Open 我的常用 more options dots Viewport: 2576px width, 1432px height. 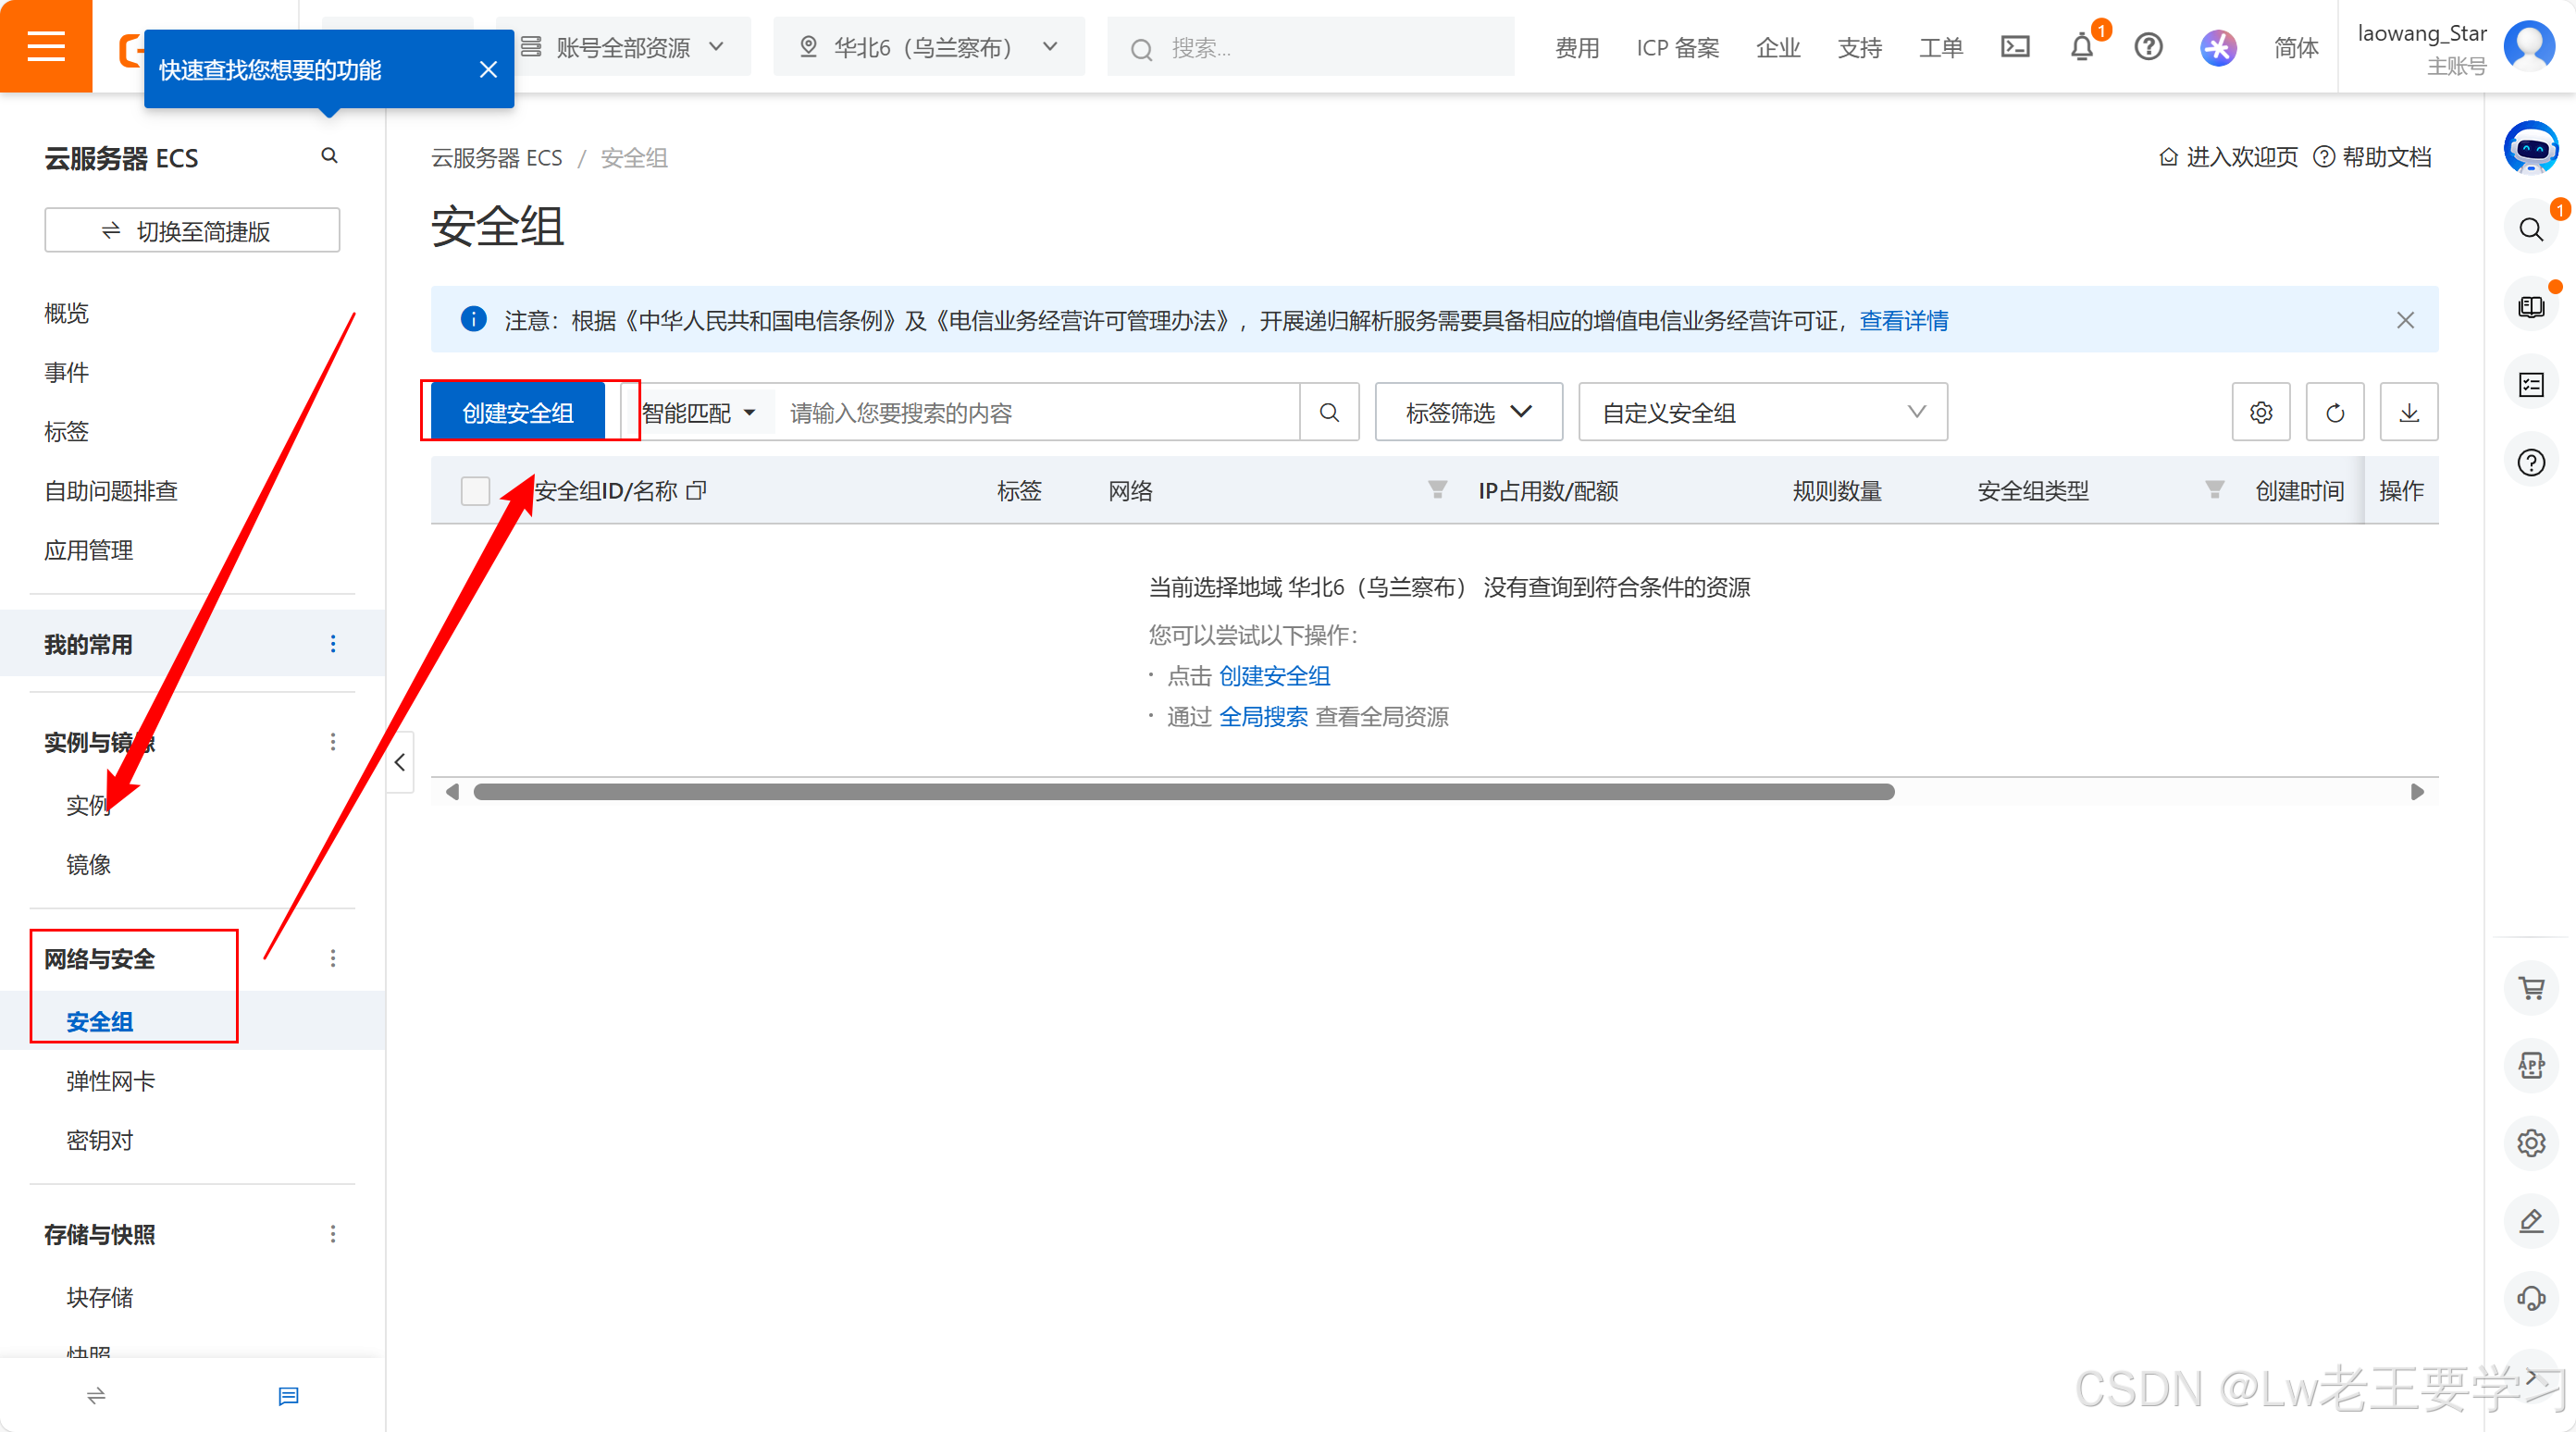tap(333, 644)
